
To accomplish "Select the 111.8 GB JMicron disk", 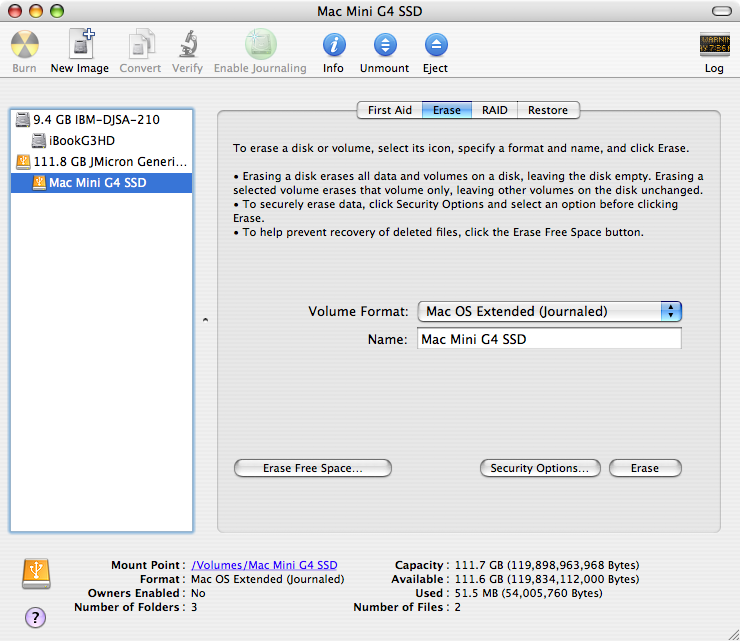I will click(x=101, y=162).
